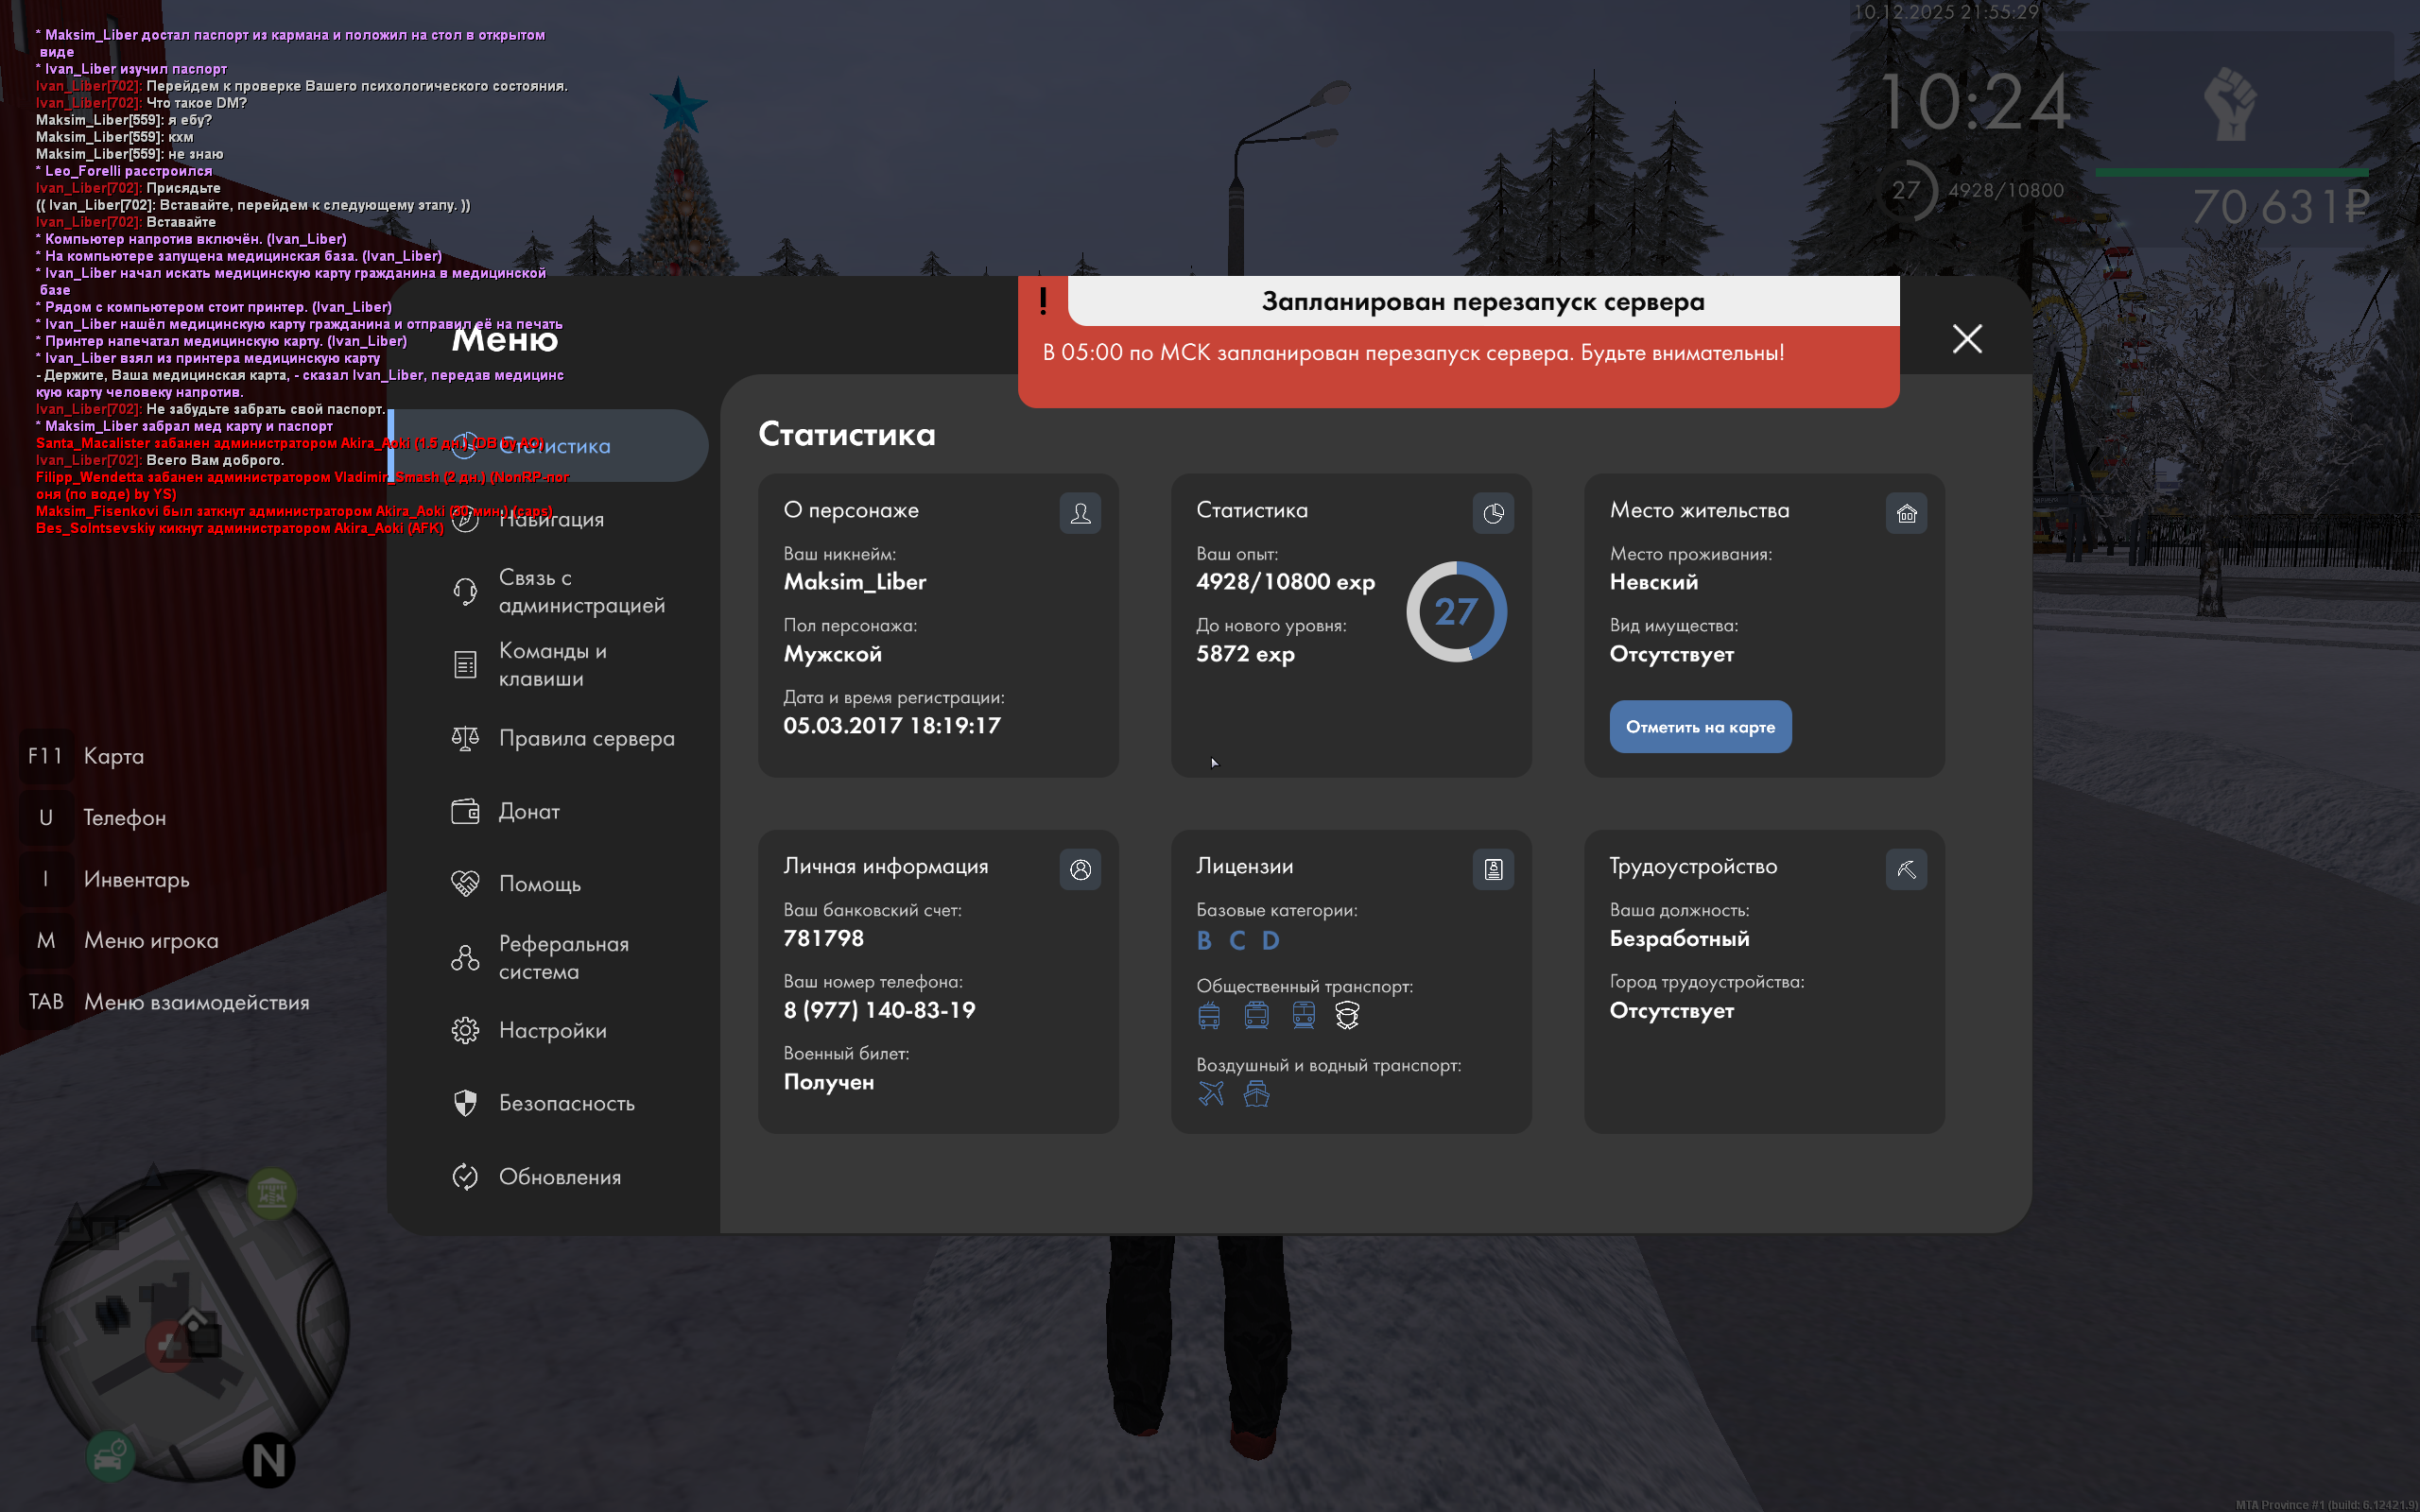Viewport: 2420px width, 1512px height.
Task: Click the pie chart icon in Статистика card
Action: (1493, 513)
